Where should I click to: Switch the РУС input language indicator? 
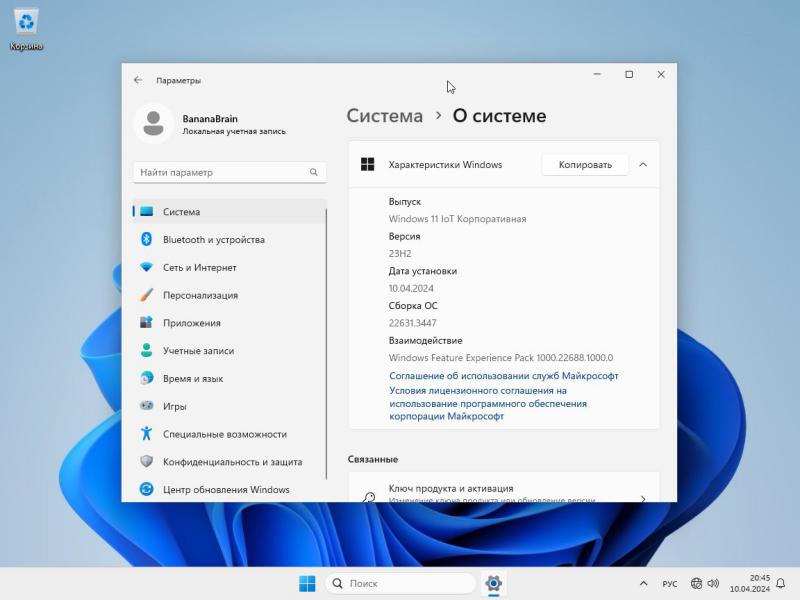669,583
